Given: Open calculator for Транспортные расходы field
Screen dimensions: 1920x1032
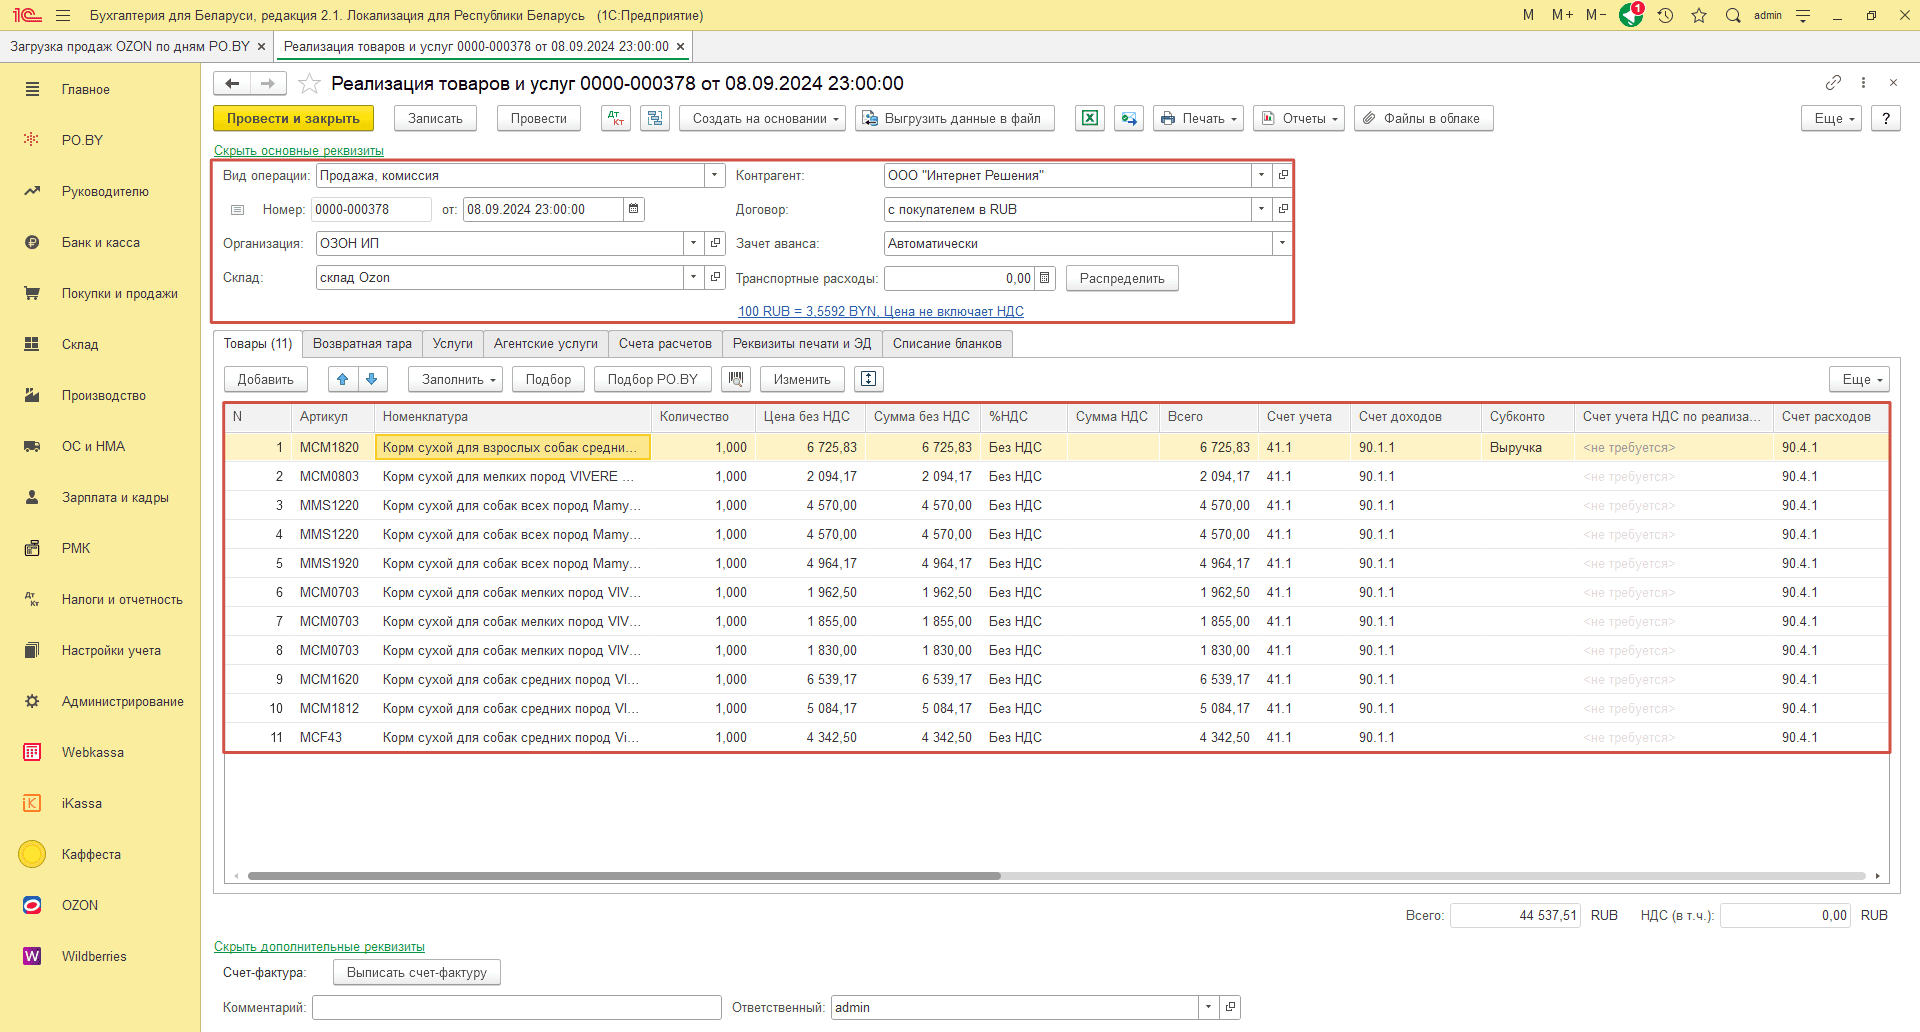Looking at the screenshot, I should click(x=1045, y=278).
